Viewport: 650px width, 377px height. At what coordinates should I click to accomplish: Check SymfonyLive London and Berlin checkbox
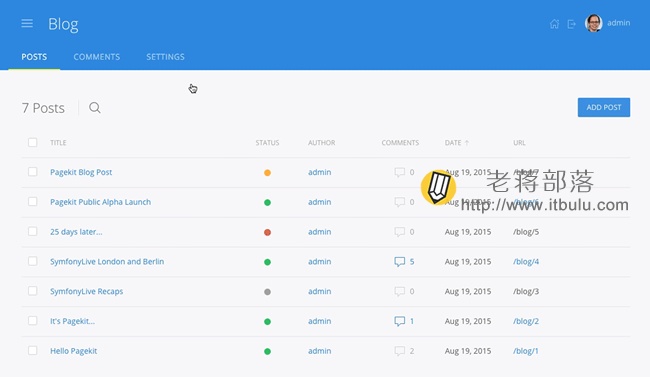32,261
